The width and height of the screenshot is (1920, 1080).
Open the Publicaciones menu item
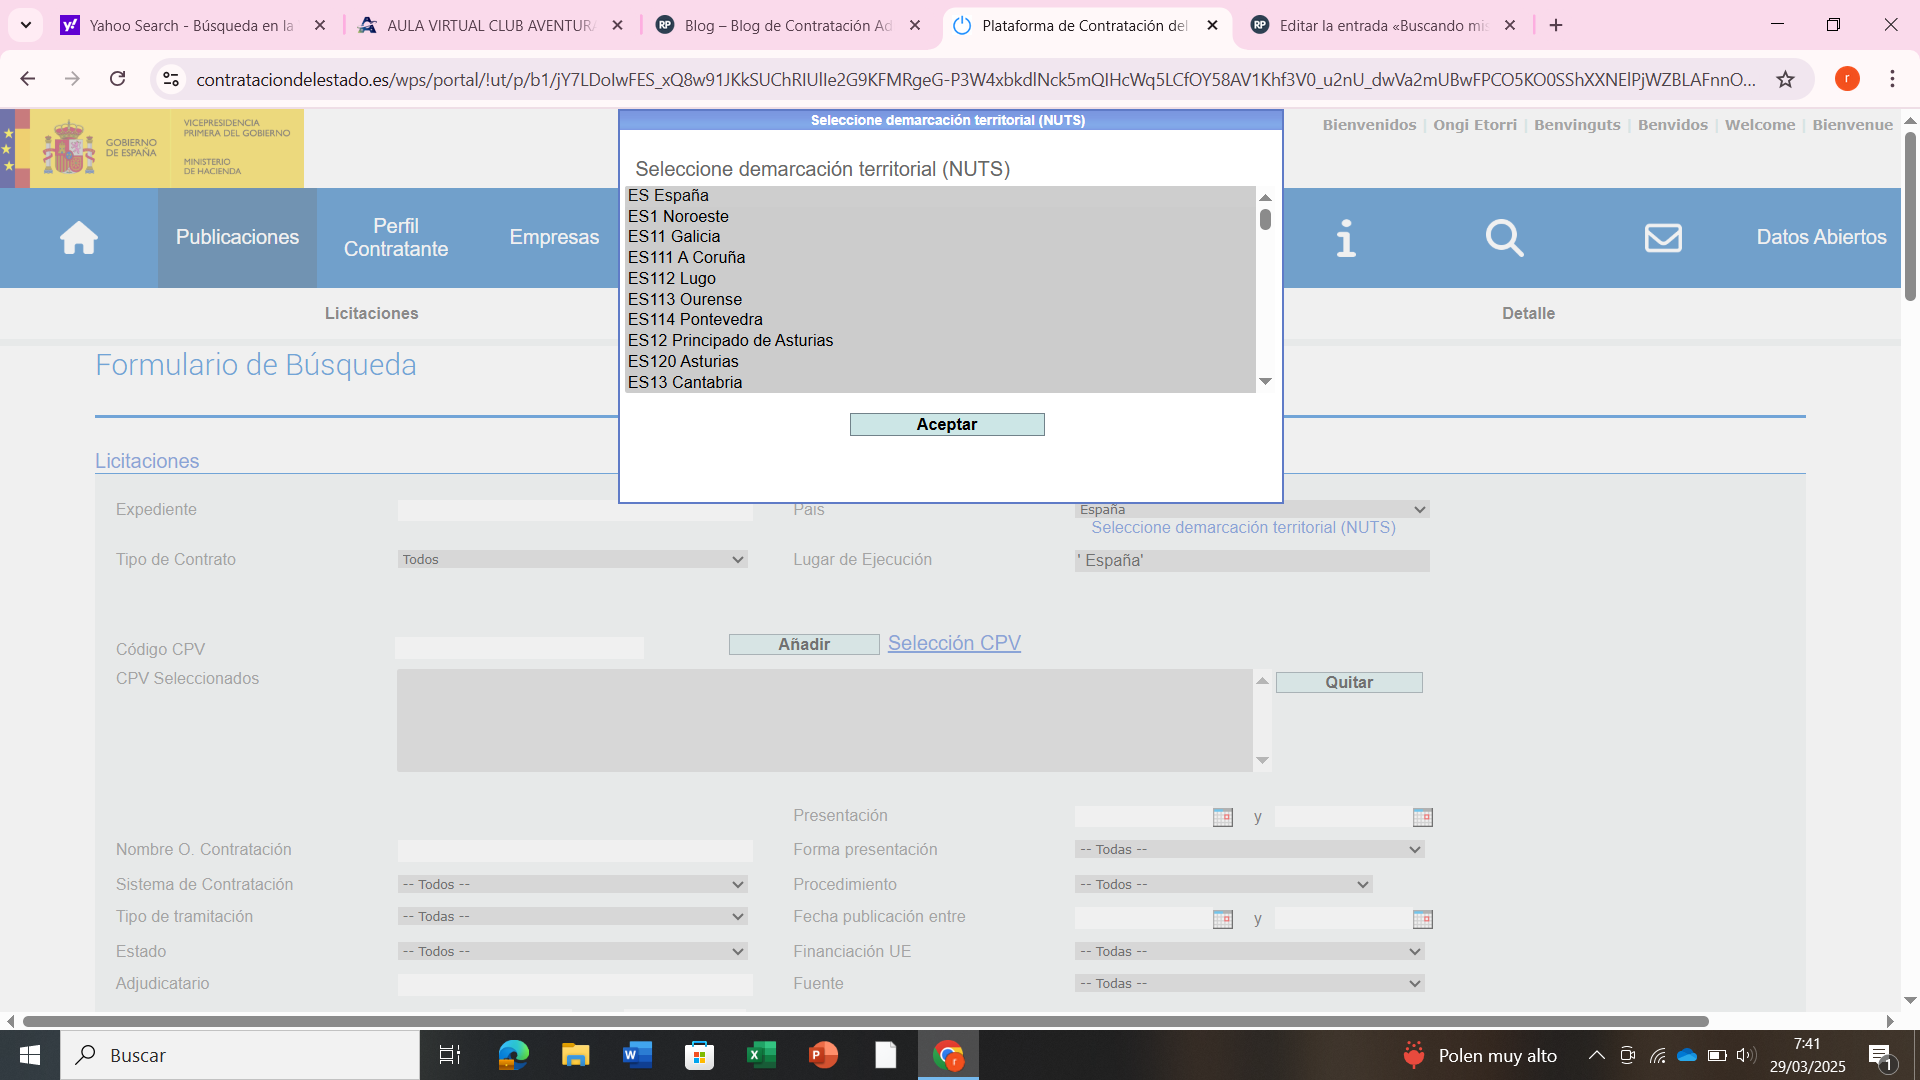tap(237, 238)
